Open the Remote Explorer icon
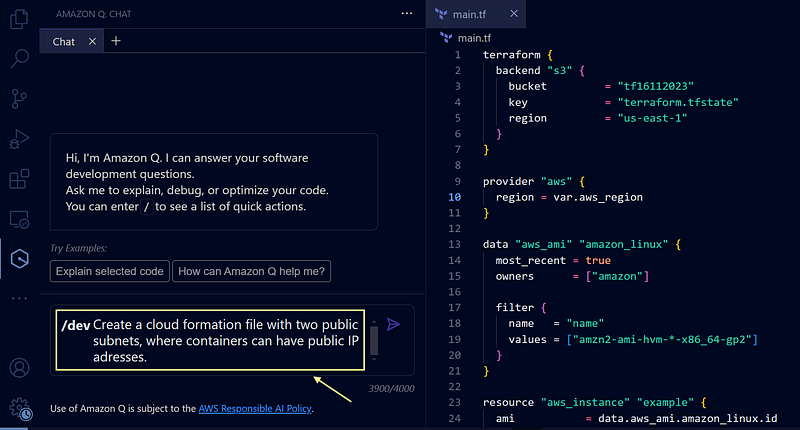 pyautogui.click(x=19, y=219)
